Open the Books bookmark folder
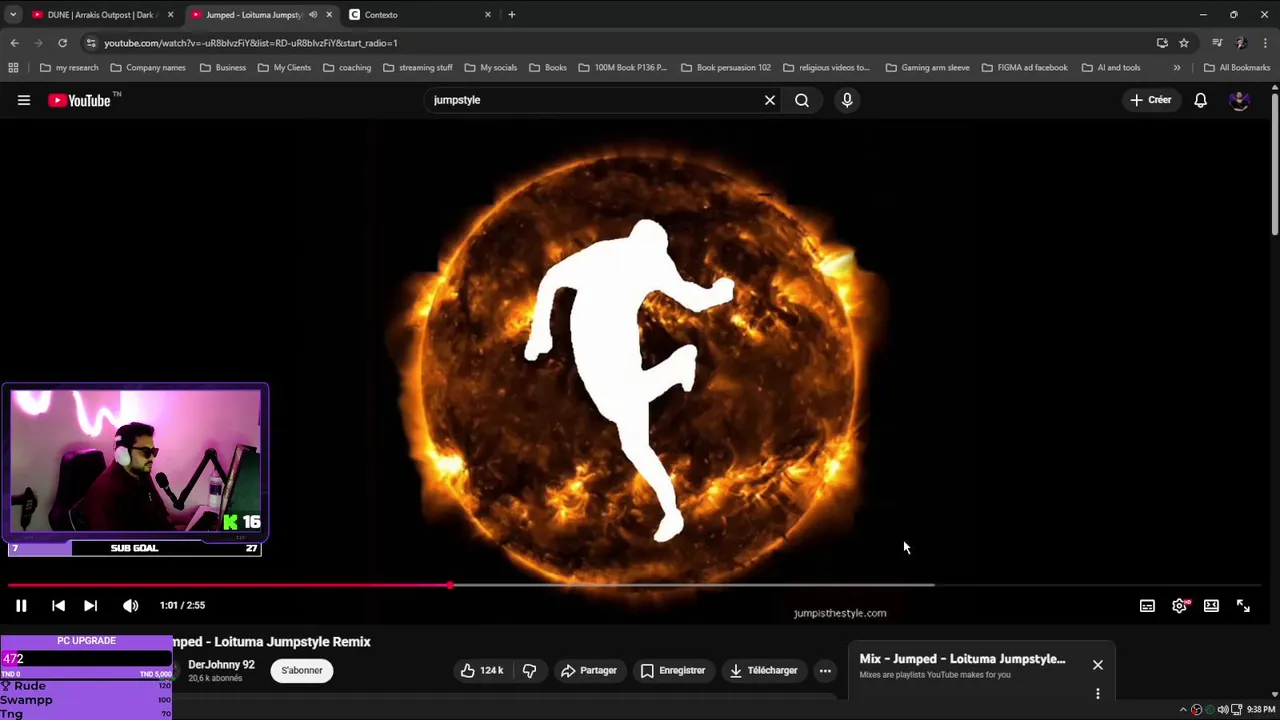The image size is (1280, 720). pos(548,68)
